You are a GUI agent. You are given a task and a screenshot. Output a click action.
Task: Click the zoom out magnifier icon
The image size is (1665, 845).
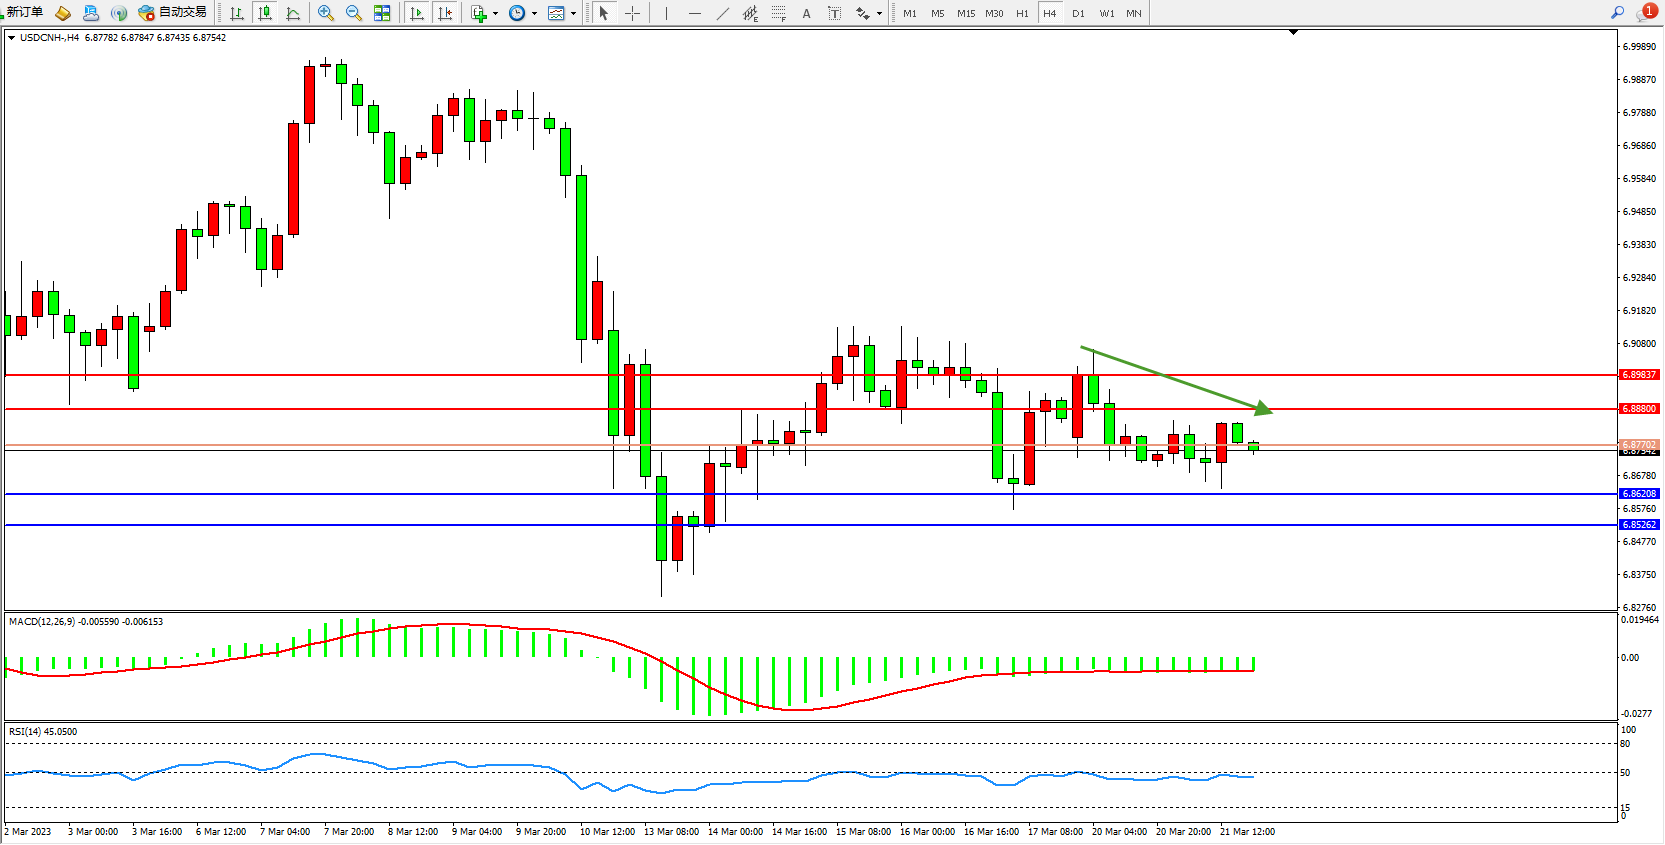pos(354,13)
